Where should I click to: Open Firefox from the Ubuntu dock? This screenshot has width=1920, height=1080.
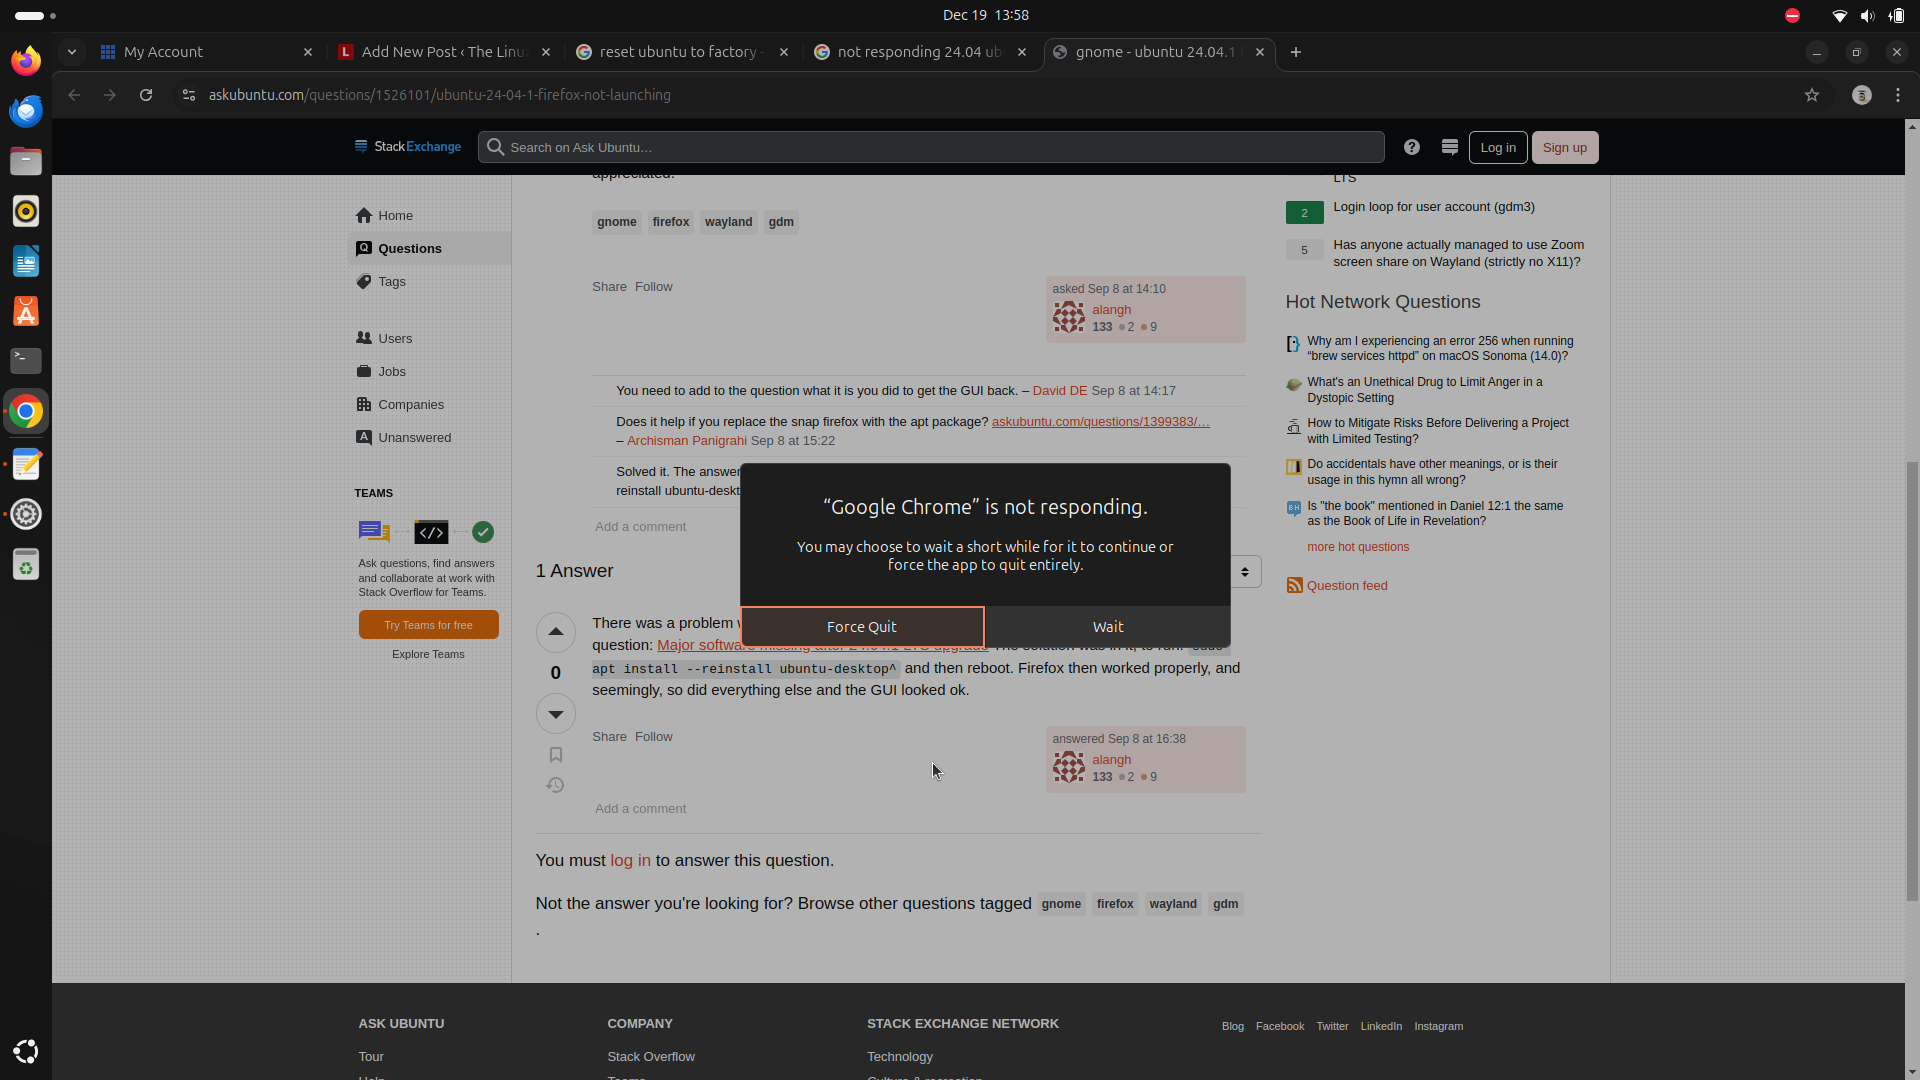pyautogui.click(x=26, y=60)
